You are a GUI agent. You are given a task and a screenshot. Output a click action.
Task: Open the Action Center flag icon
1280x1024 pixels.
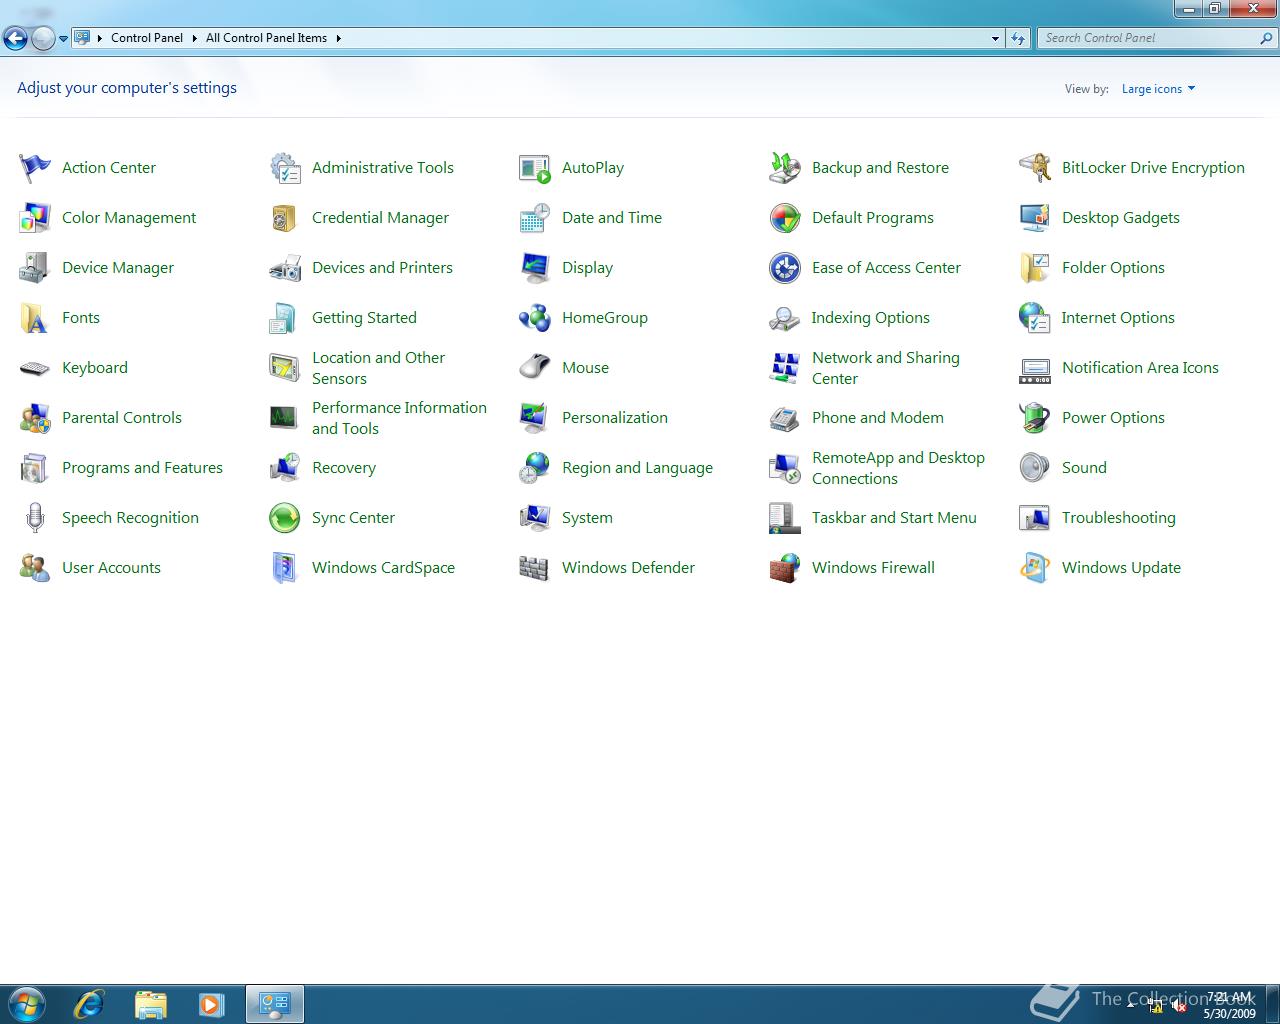point(35,168)
